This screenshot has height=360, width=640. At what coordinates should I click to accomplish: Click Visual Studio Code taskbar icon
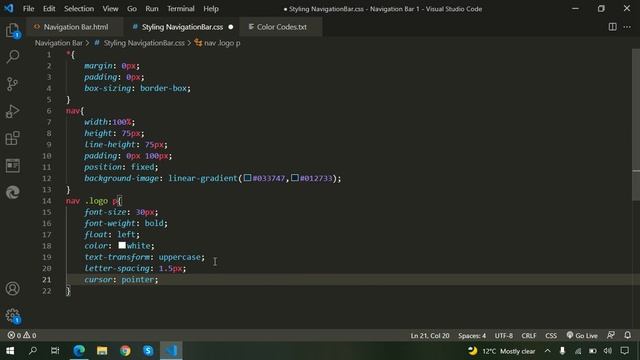pyautogui.click(x=171, y=351)
